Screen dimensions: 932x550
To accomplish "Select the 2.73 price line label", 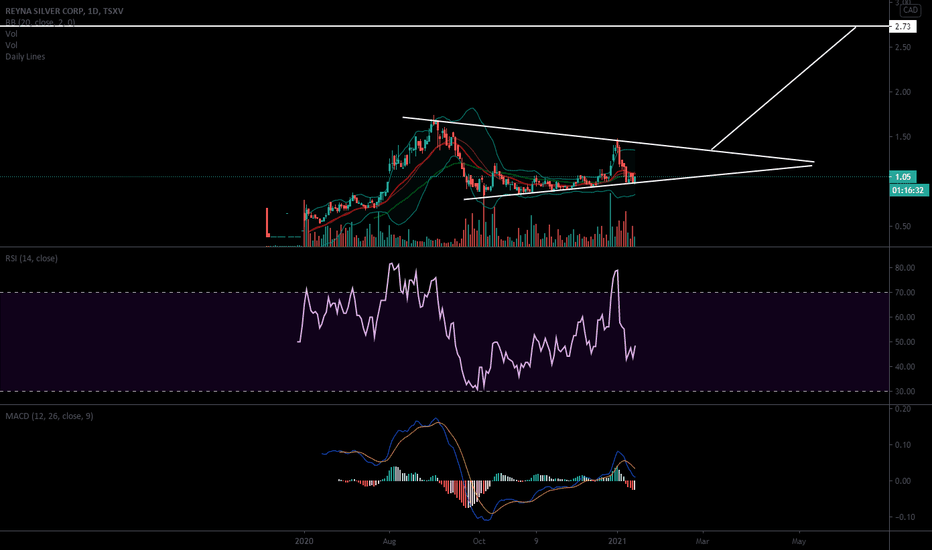I will tap(902, 26).
